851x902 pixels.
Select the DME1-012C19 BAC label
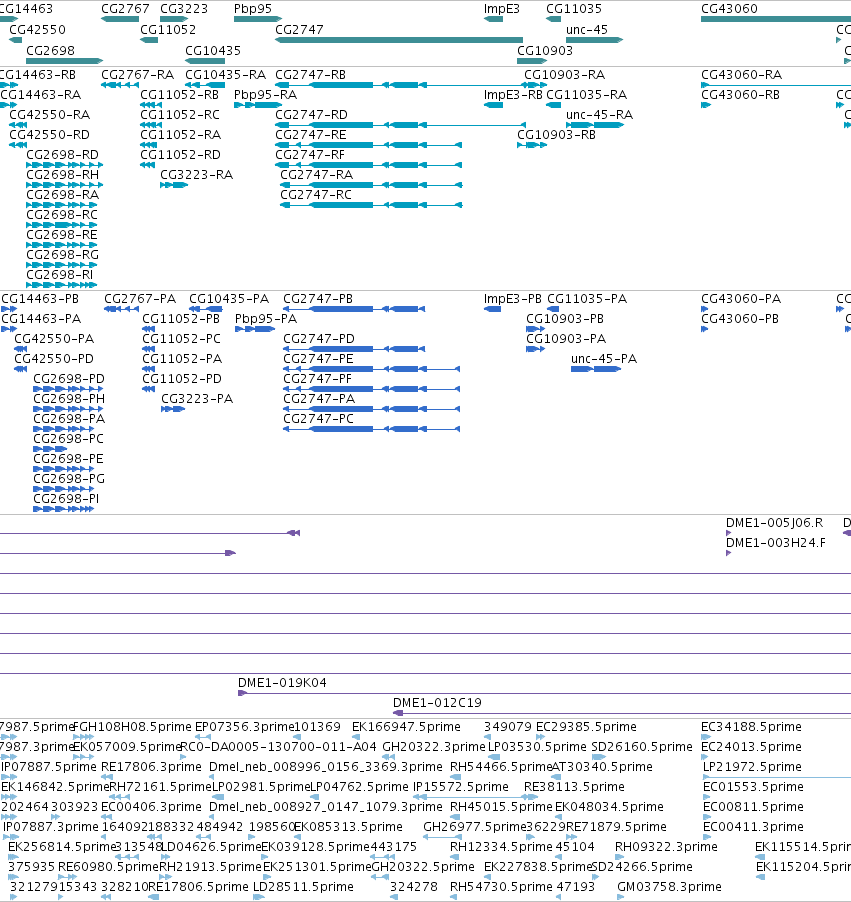pyautogui.click(x=437, y=702)
